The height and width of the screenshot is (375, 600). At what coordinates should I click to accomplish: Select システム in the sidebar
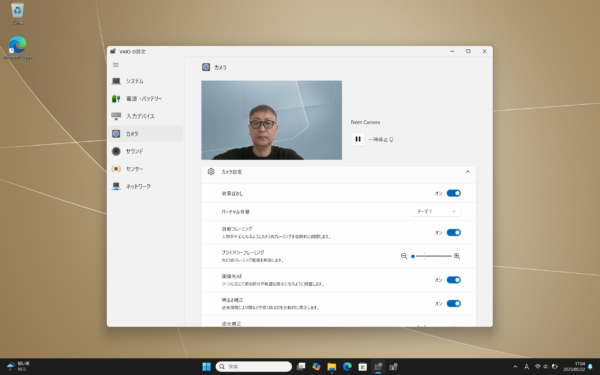point(145,81)
